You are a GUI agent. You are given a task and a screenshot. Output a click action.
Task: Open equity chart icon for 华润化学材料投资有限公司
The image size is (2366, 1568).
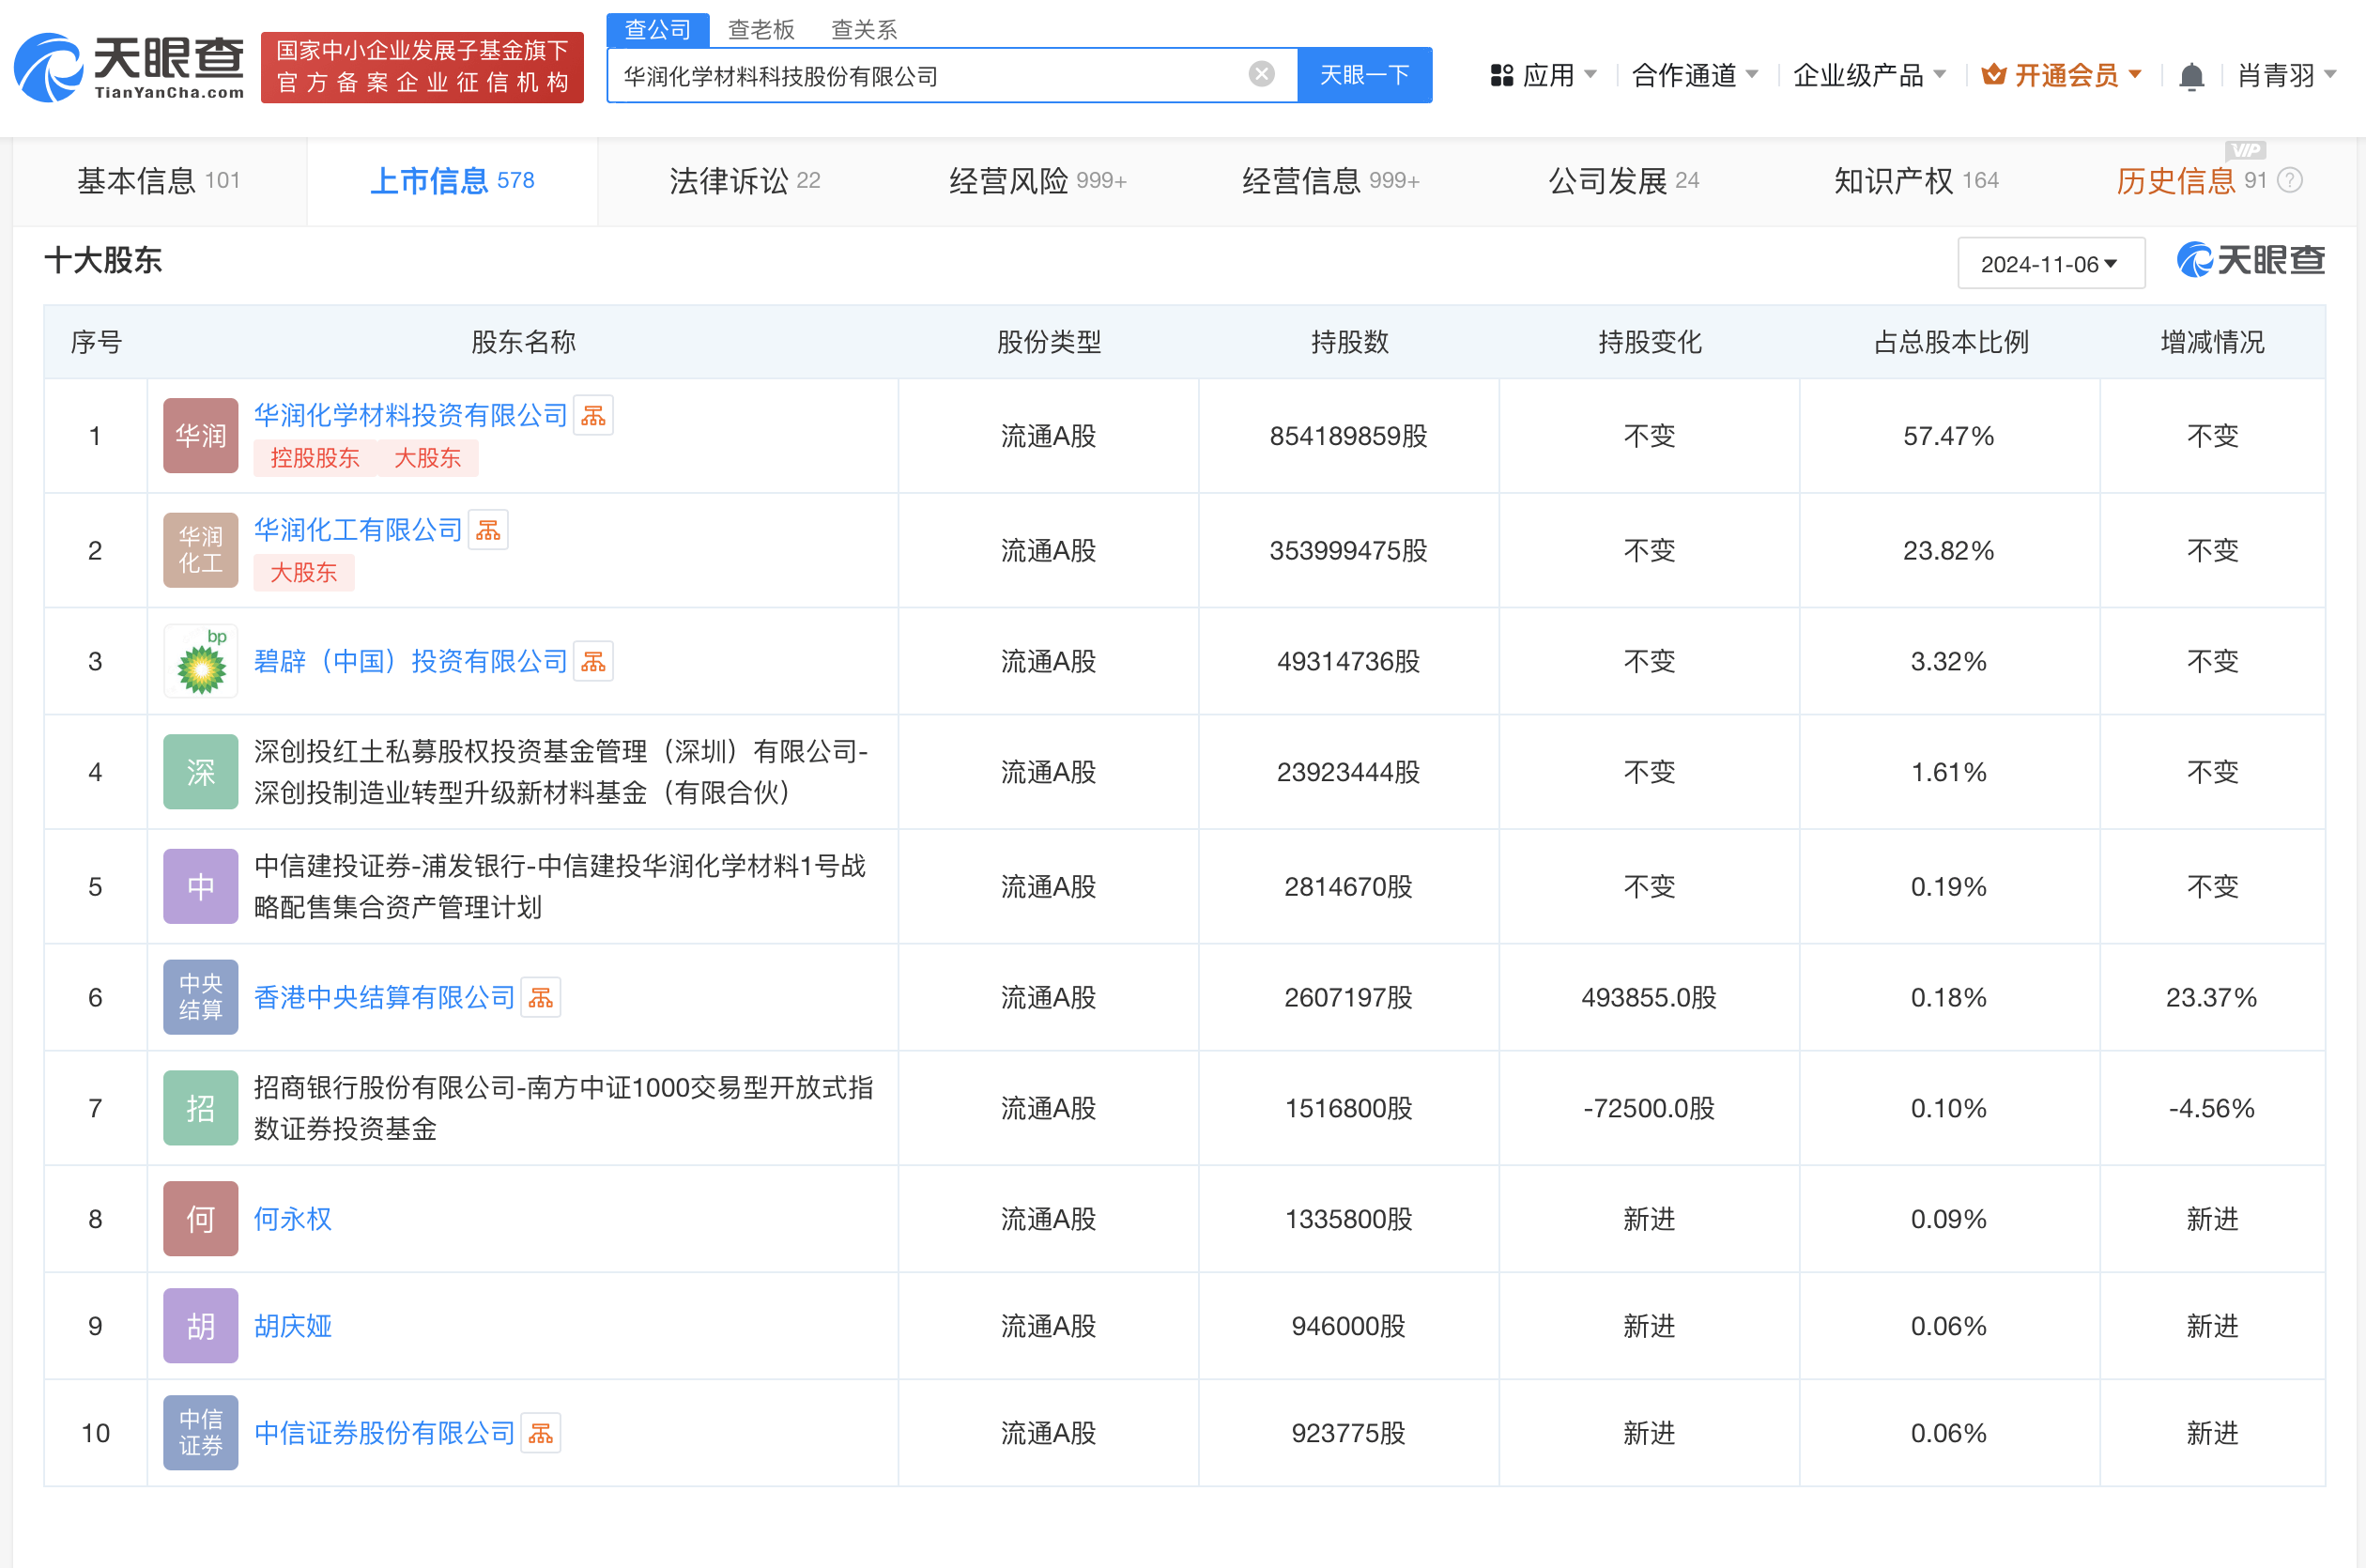(593, 415)
